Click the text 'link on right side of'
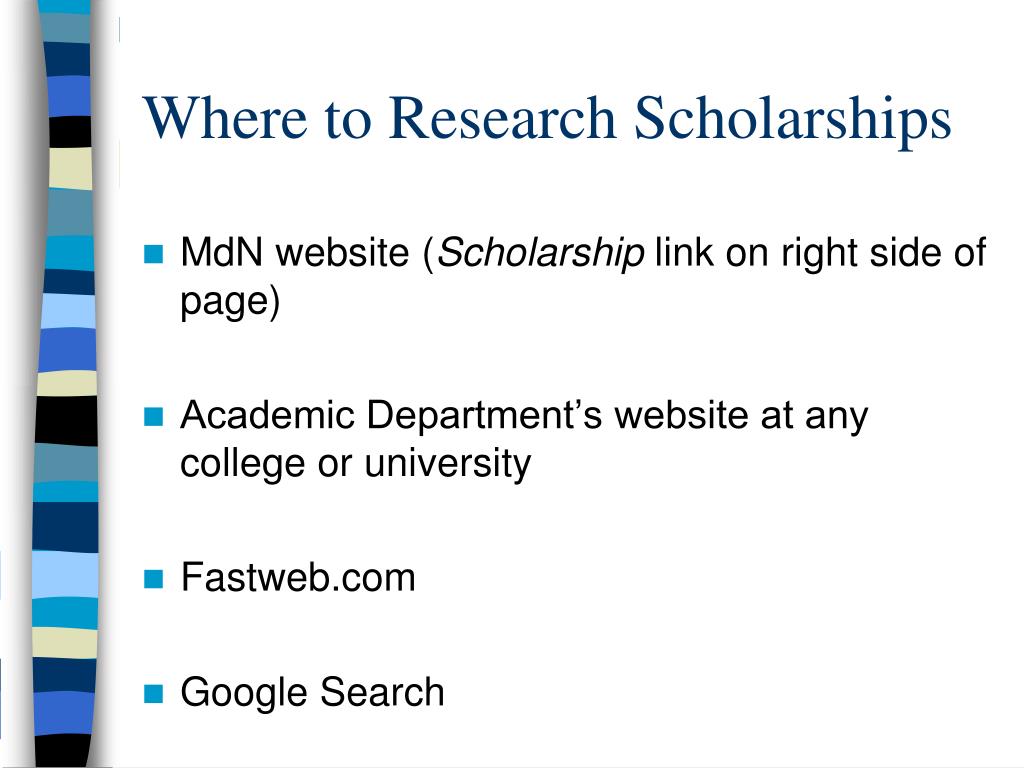1024x768 pixels. point(820,253)
